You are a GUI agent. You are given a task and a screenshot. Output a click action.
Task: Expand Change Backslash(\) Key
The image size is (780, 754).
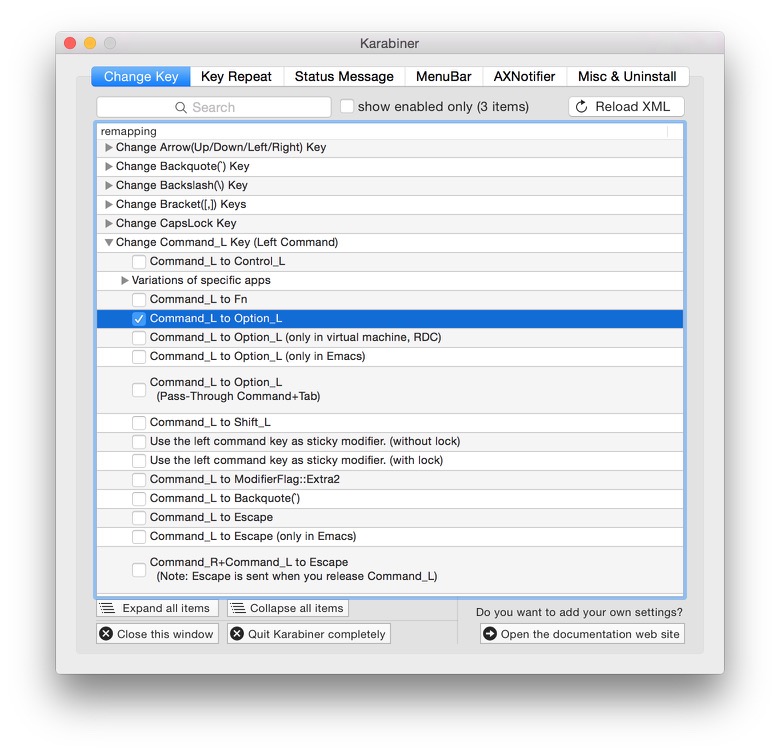tap(108, 185)
